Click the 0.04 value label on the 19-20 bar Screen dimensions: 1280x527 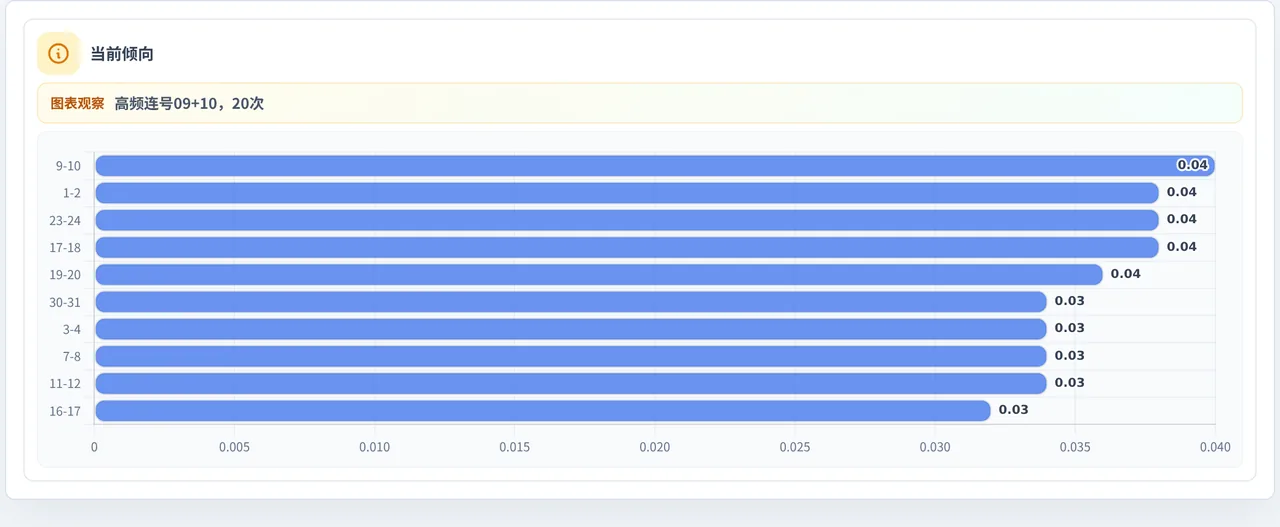tap(1126, 274)
